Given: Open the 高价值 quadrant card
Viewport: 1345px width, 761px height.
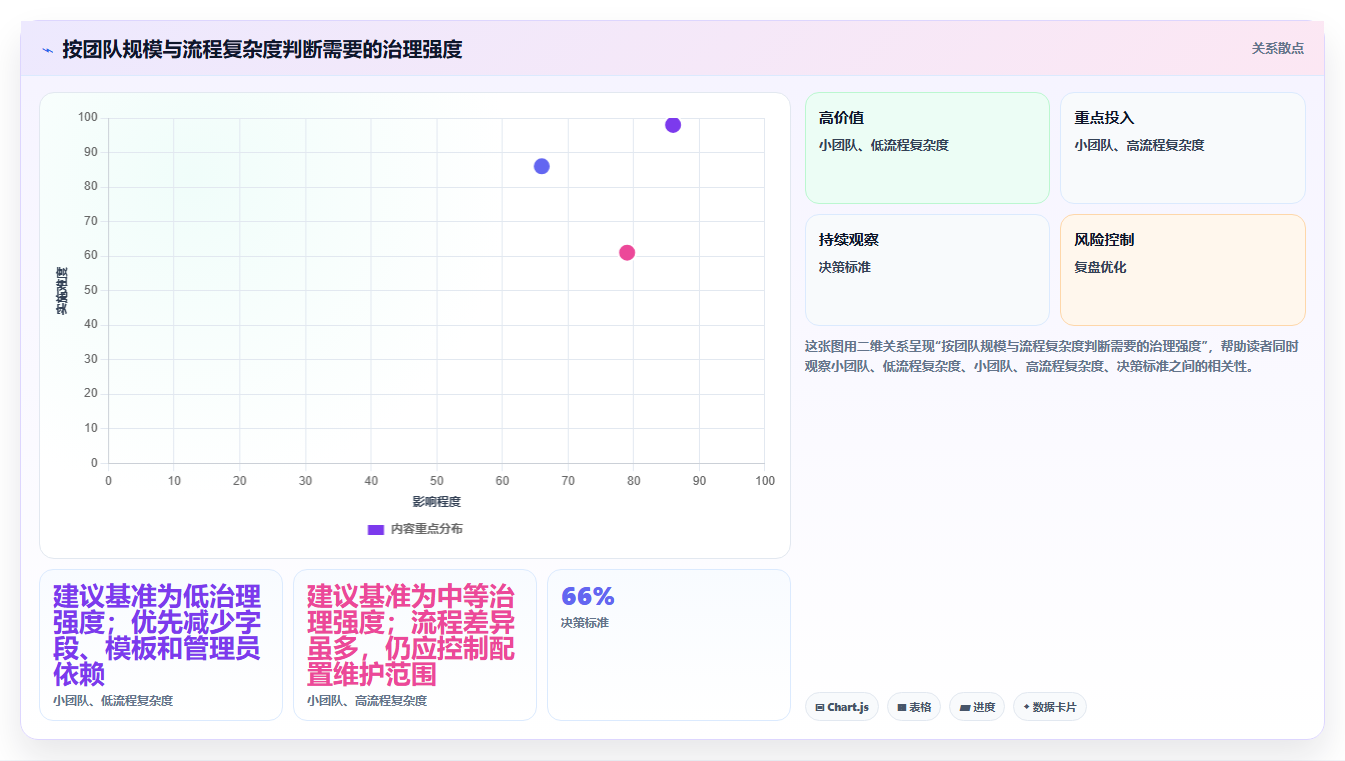Looking at the screenshot, I should (927, 148).
